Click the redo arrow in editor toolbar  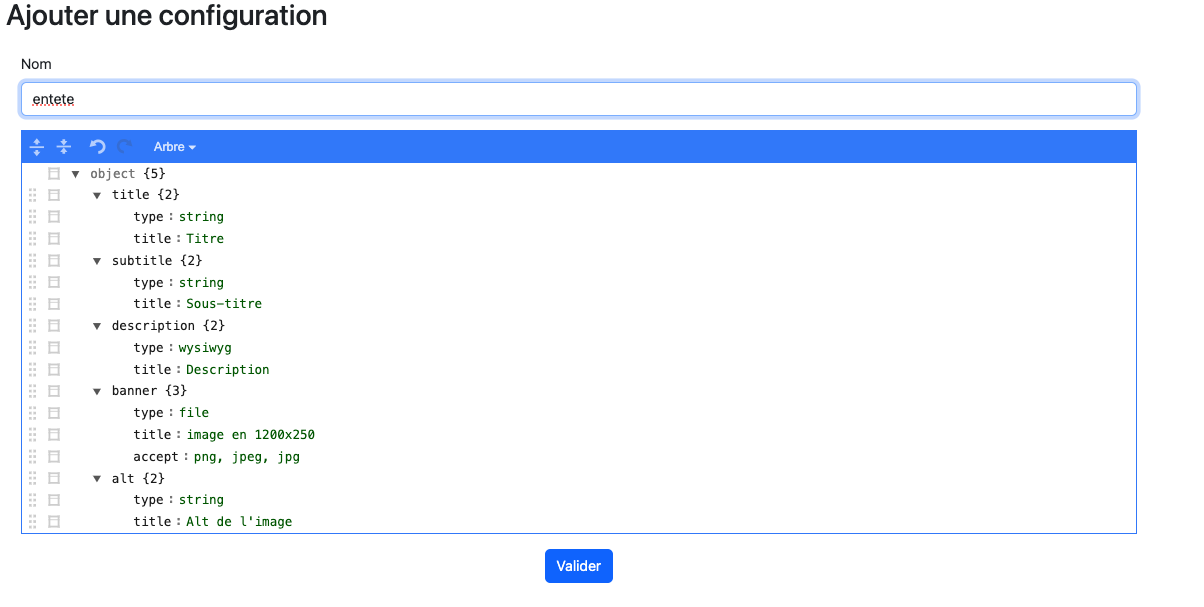click(125, 147)
